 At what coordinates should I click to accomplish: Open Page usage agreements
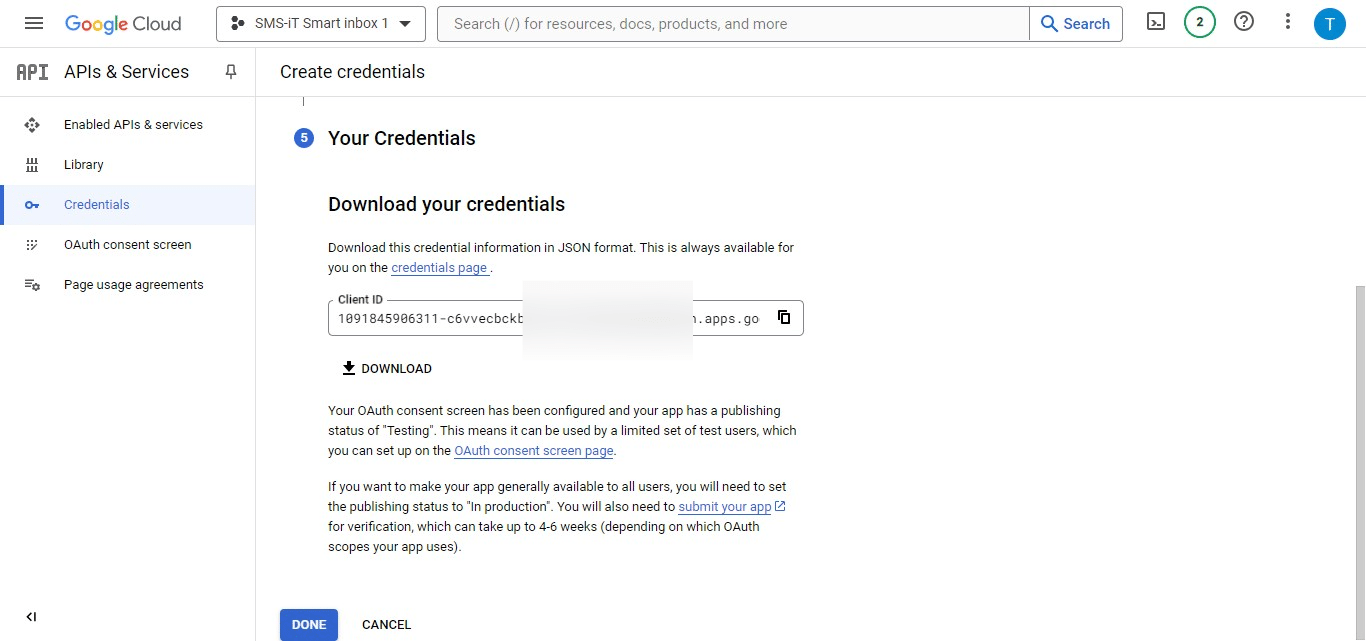pos(133,285)
